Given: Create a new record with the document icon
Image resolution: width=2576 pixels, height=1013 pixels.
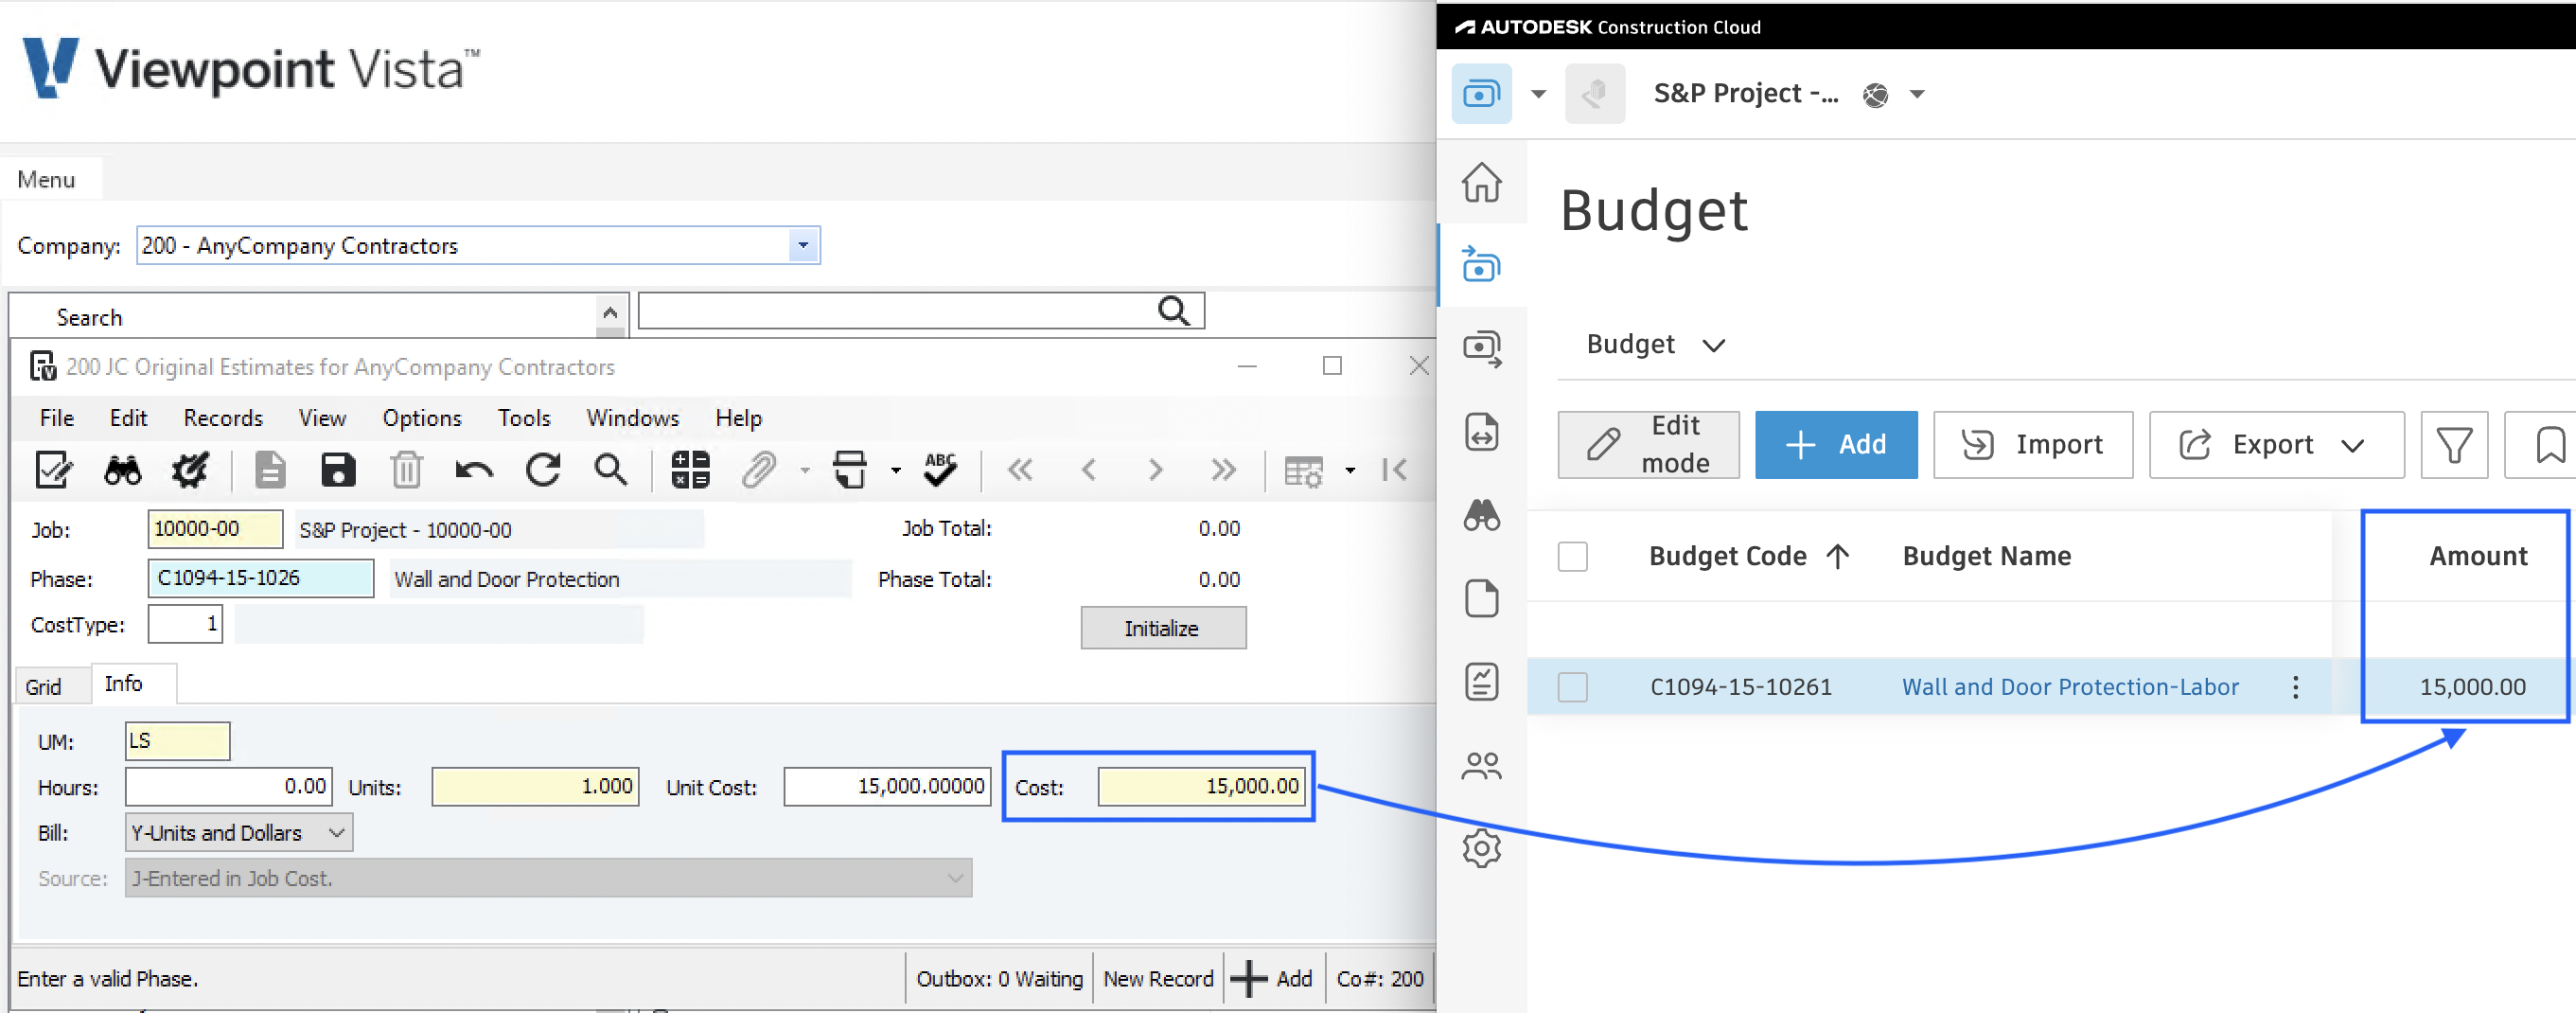Looking at the screenshot, I should (x=270, y=469).
